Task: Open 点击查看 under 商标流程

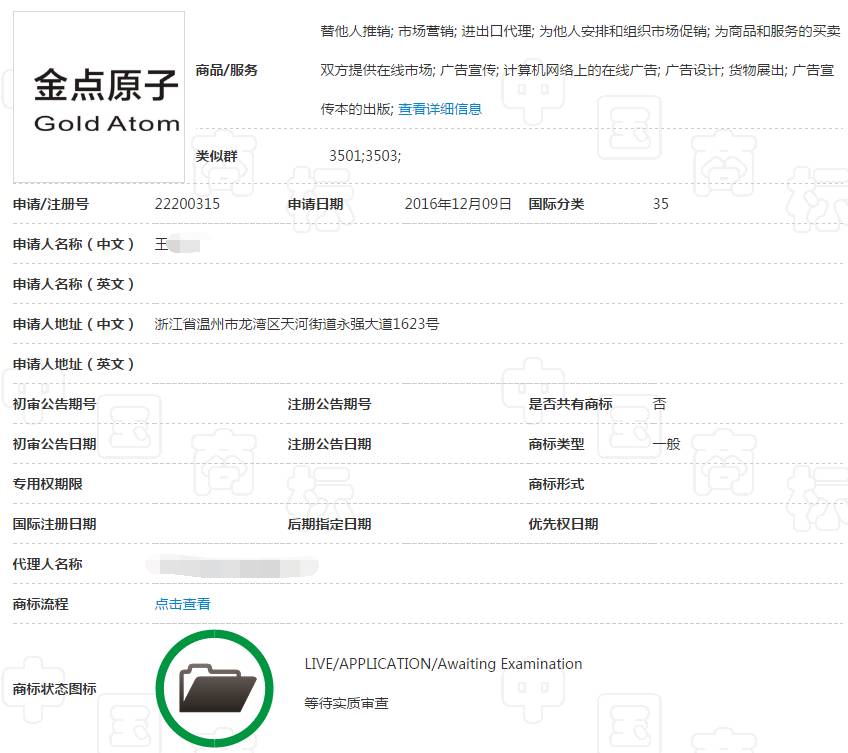Action: coord(182,604)
